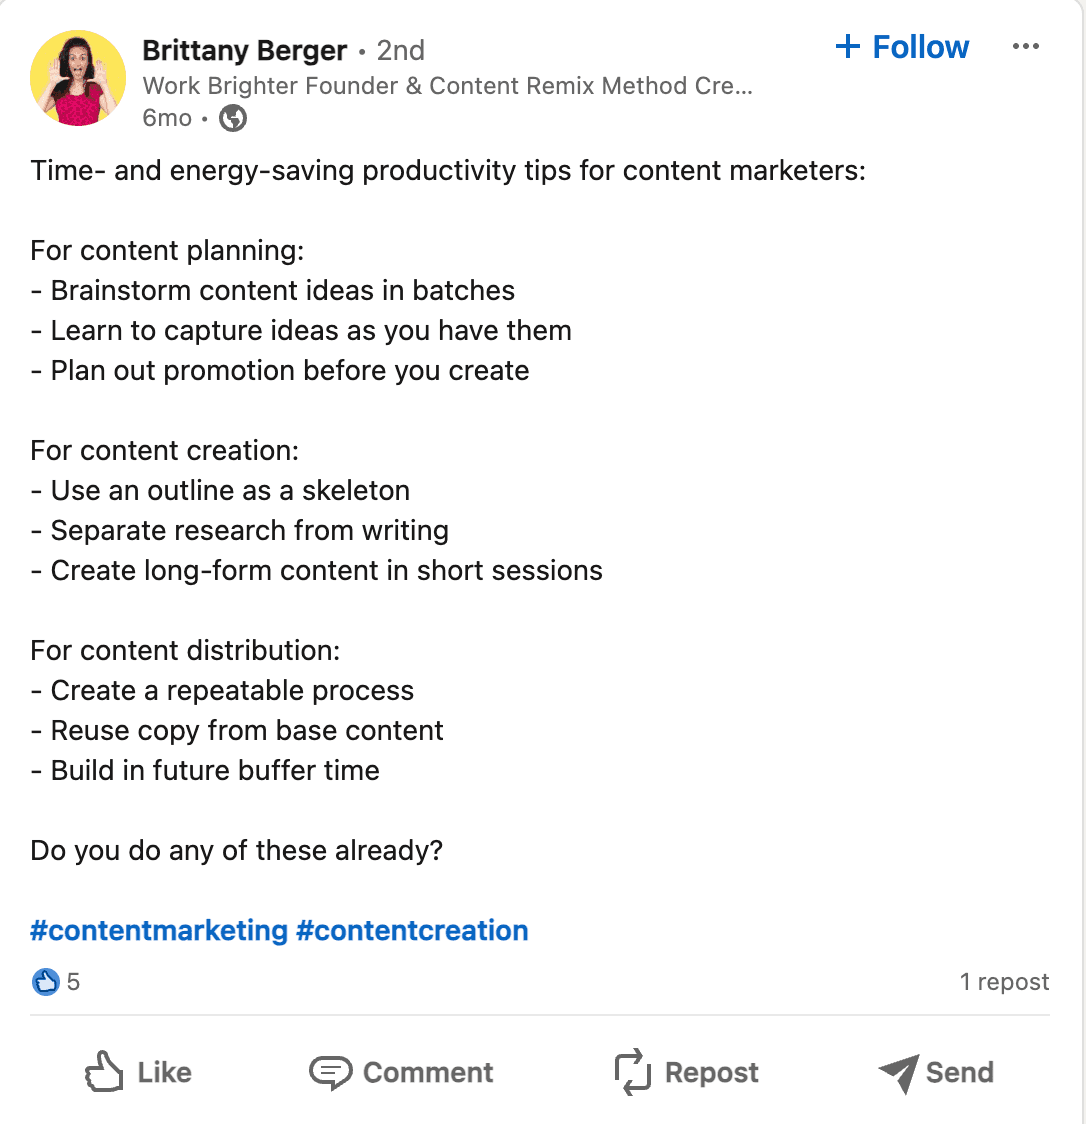Click the #contentcreation hashtag
Viewport: 1086px width, 1124px height.
(414, 930)
